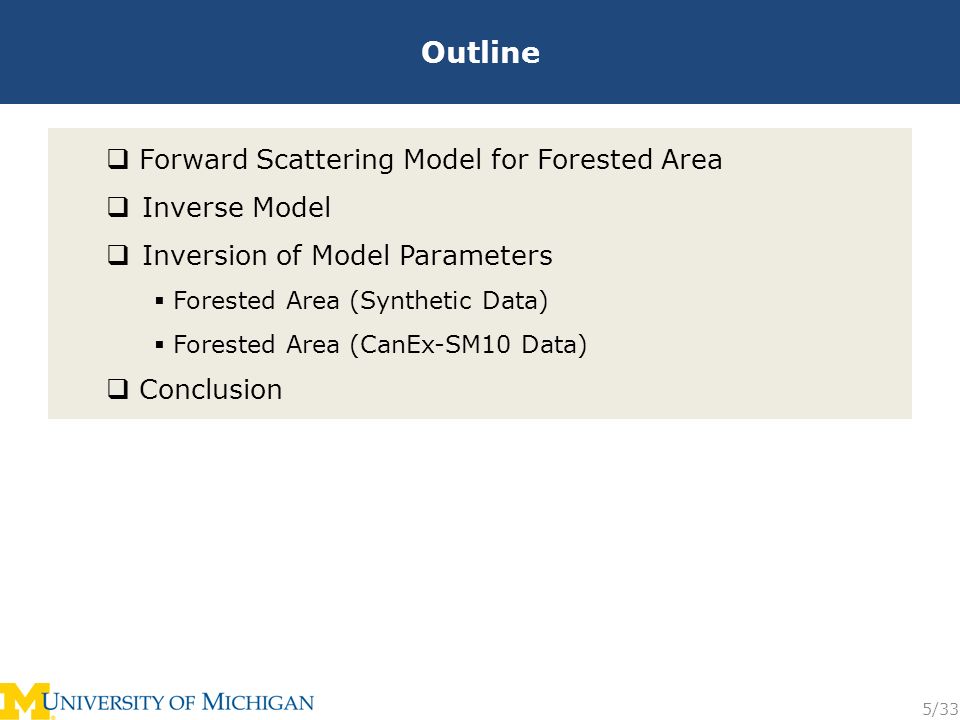Image resolution: width=960 pixels, height=720 pixels.
Task: Click the square bullet before Synthetic Data item
Action: point(159,301)
